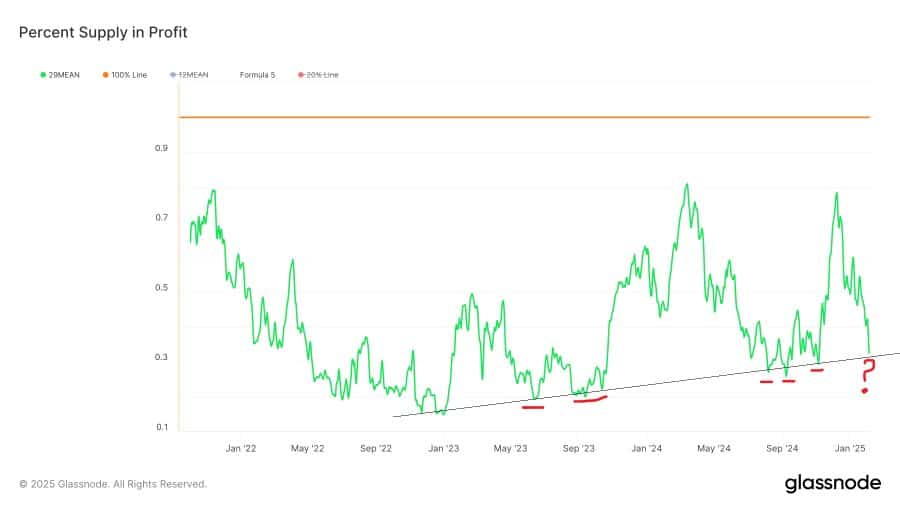This screenshot has height=507, width=900.
Task: Click the orange horizontal 100% line
Action: click(520, 117)
